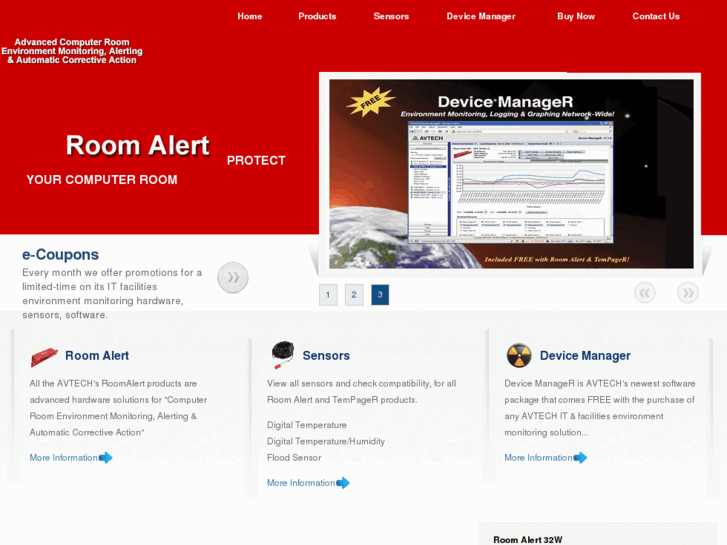
Task: Select the Buy Now menu item
Action: [x=576, y=16]
